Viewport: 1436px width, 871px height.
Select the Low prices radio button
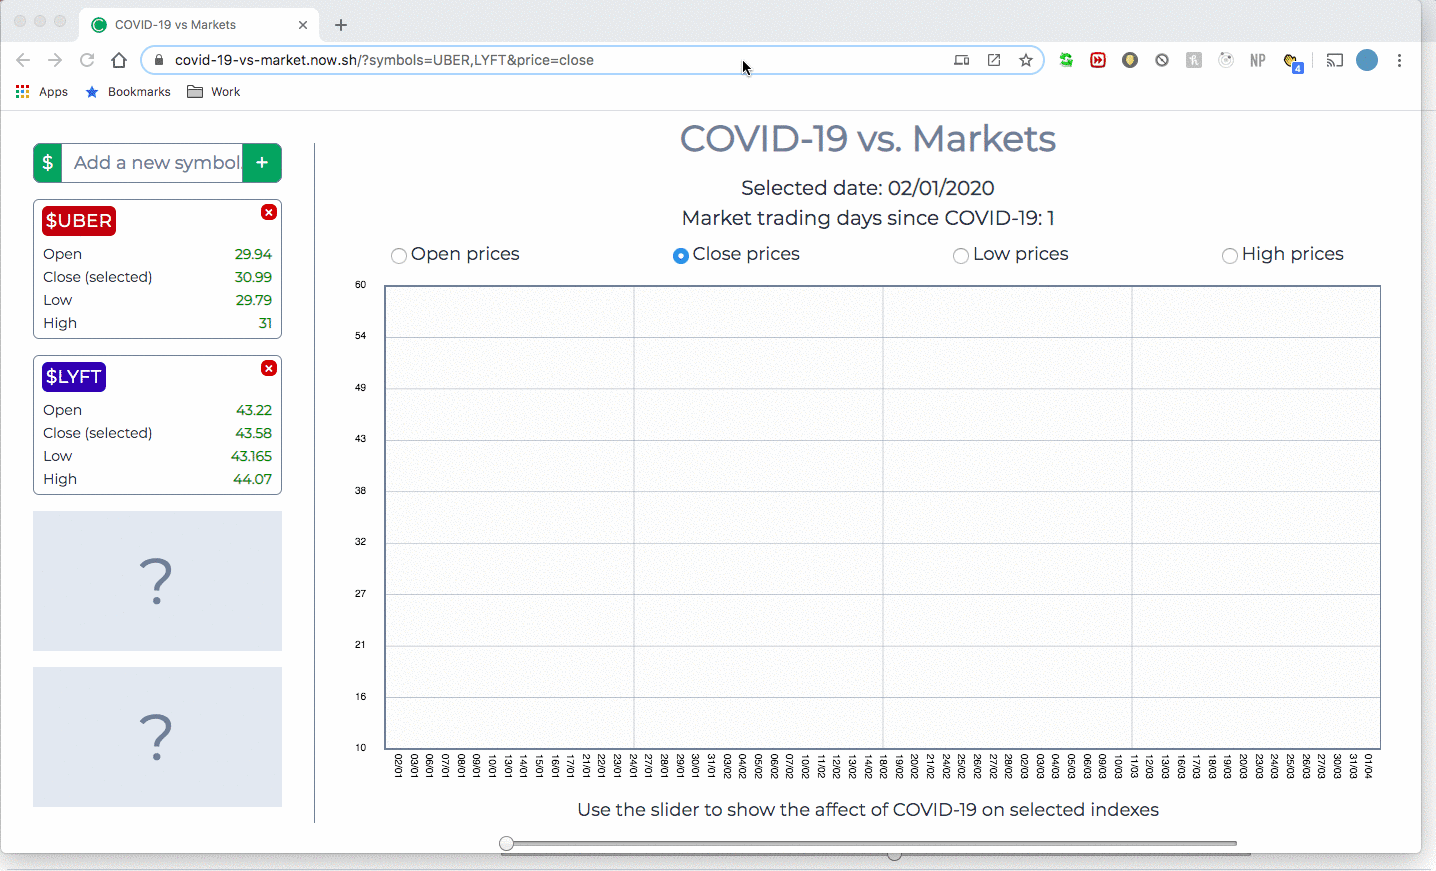pos(960,255)
